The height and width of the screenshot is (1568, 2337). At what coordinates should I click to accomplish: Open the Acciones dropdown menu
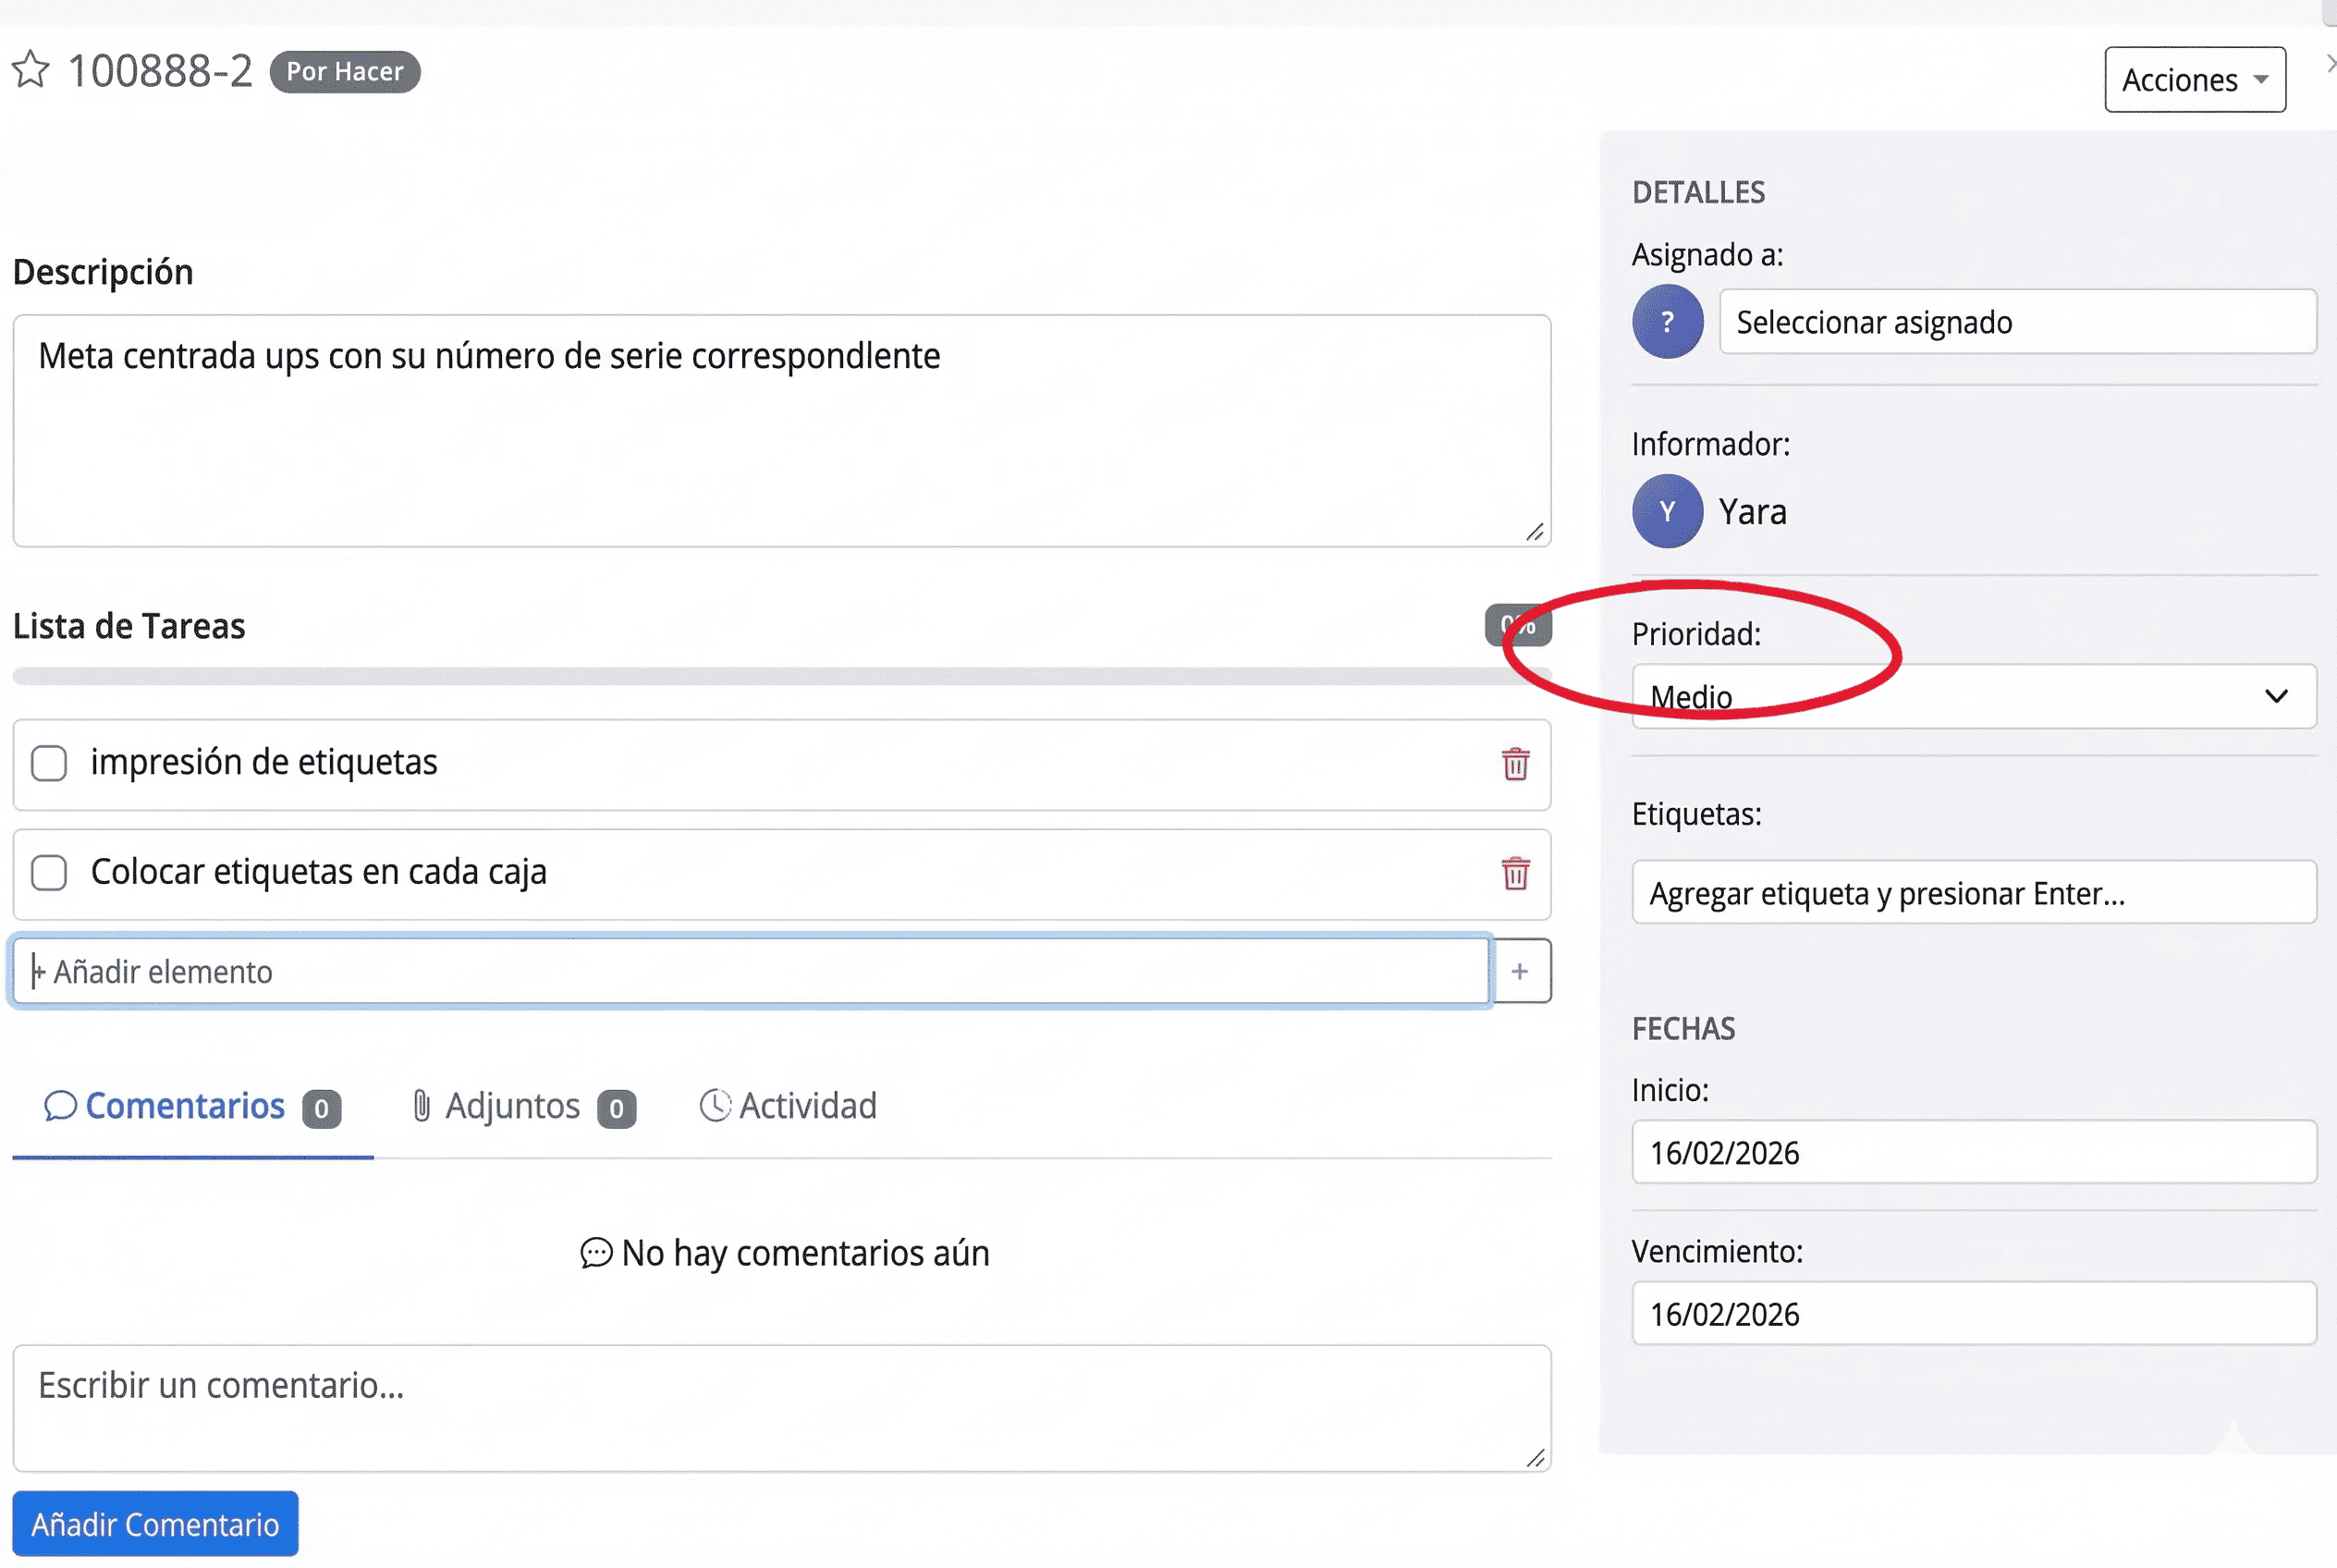click(2194, 79)
